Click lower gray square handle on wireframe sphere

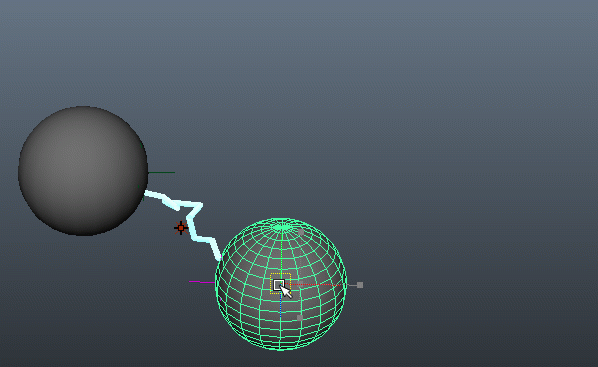click(300, 317)
